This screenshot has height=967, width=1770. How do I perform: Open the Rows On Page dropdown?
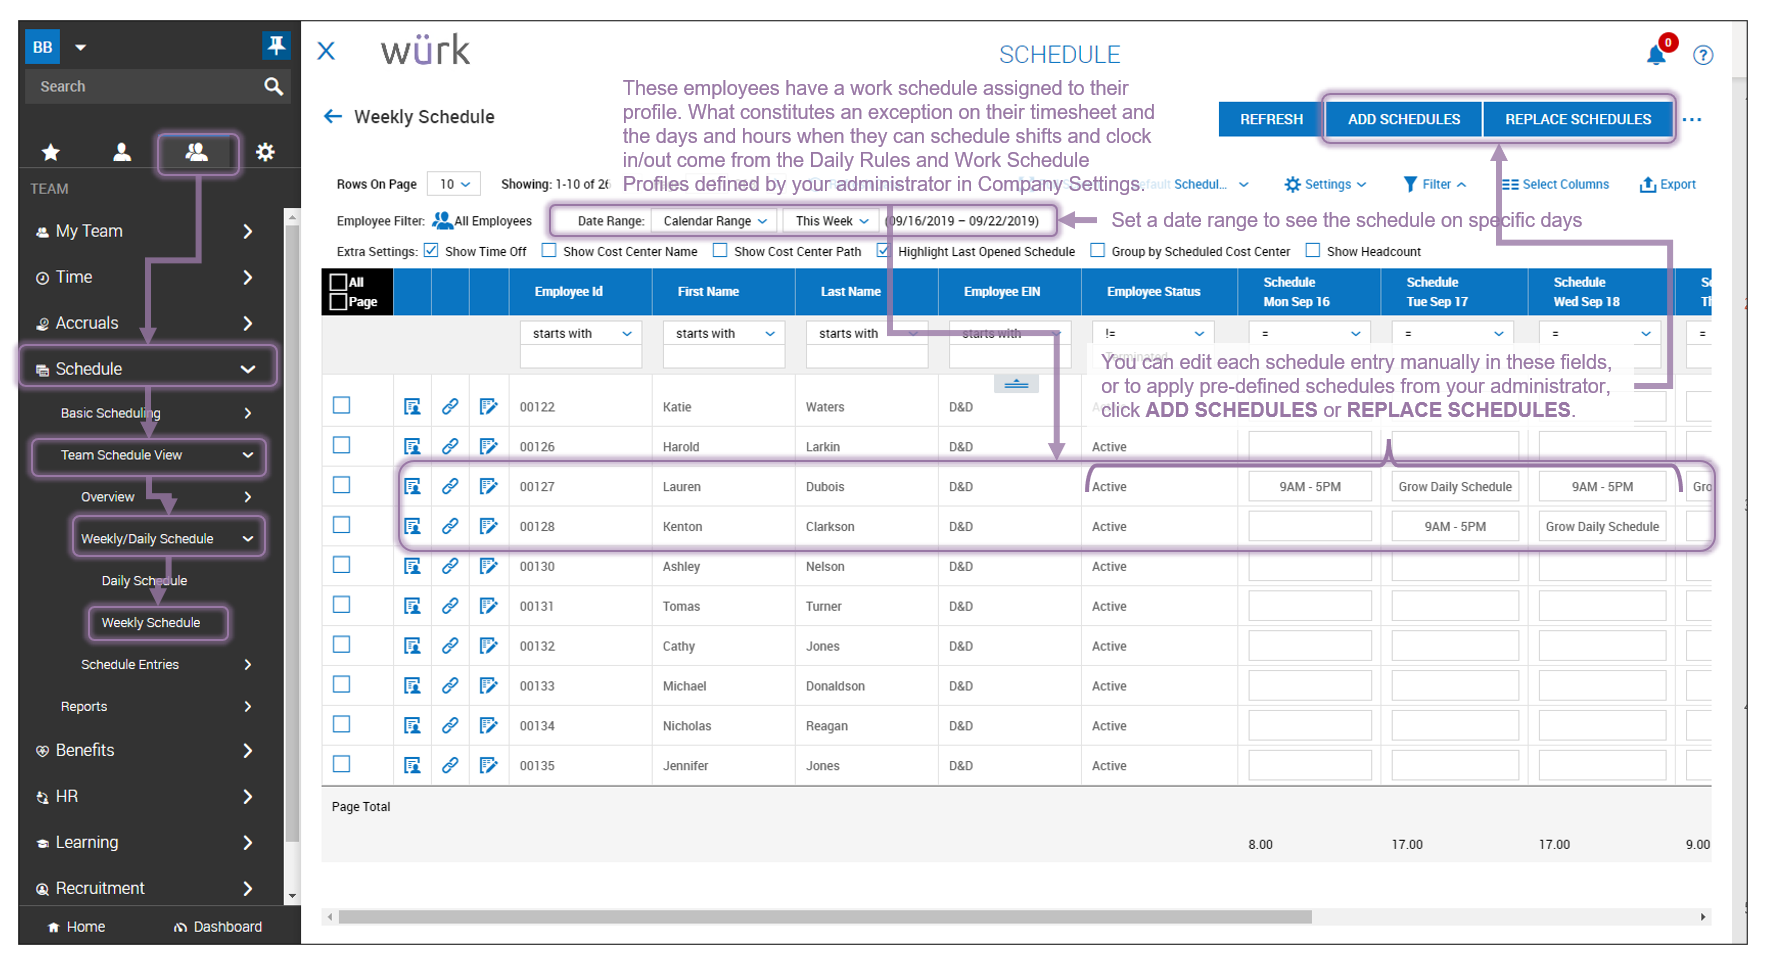point(454,184)
